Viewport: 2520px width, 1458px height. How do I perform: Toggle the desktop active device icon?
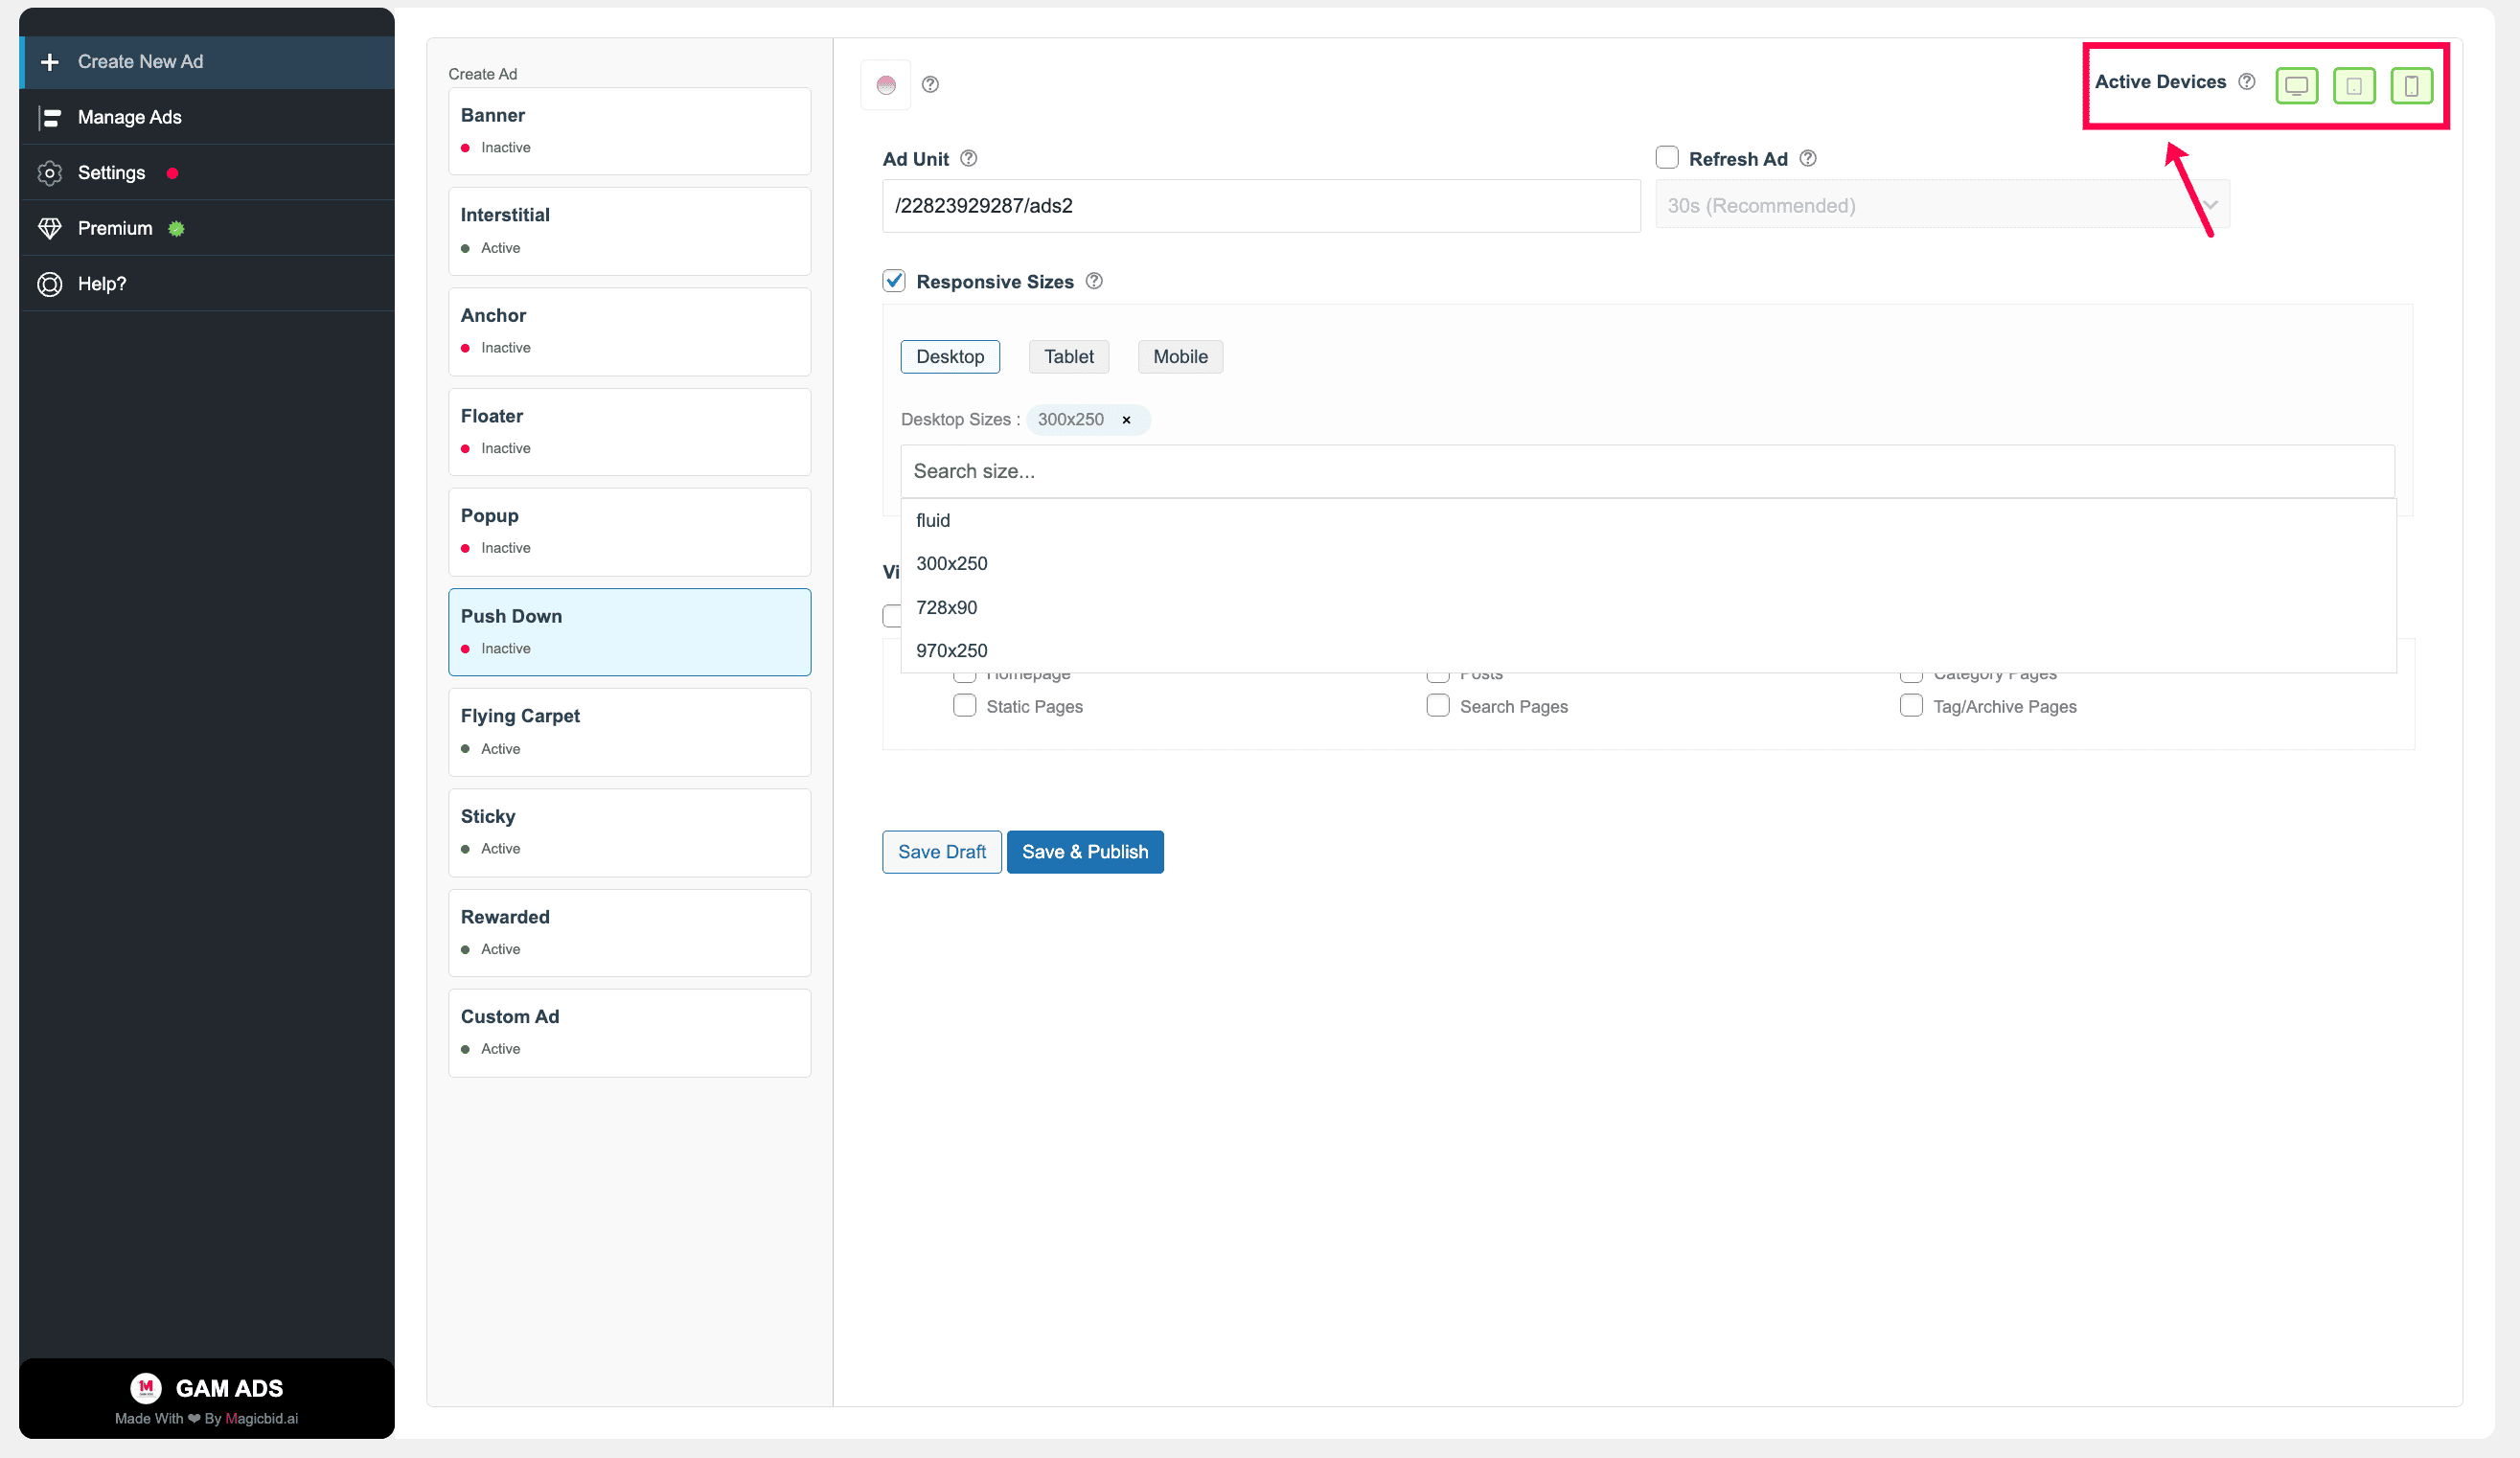(2296, 85)
